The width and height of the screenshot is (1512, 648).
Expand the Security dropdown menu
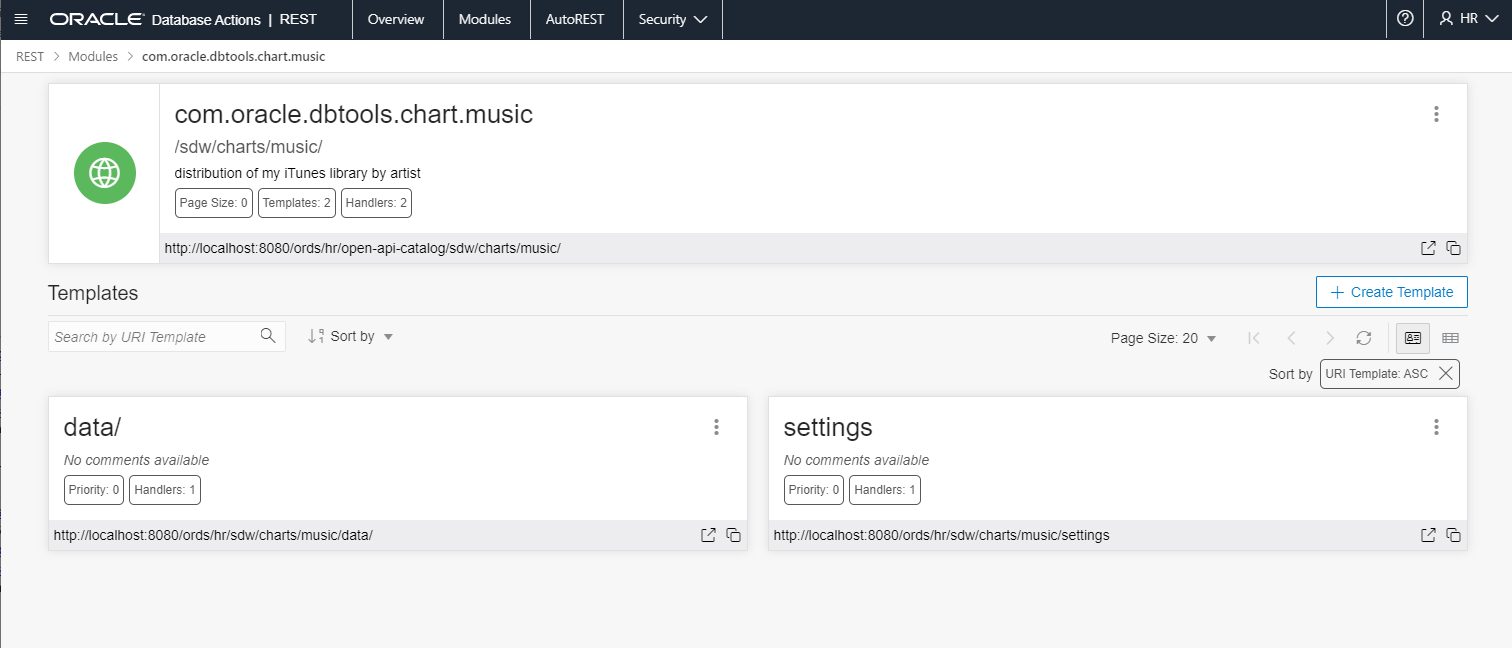coord(673,19)
